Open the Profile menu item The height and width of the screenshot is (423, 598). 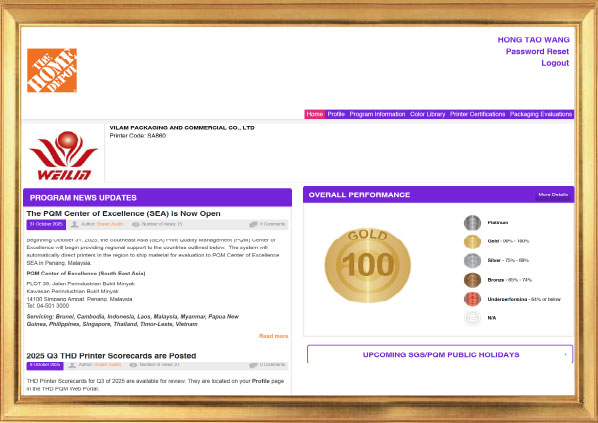[x=336, y=114]
